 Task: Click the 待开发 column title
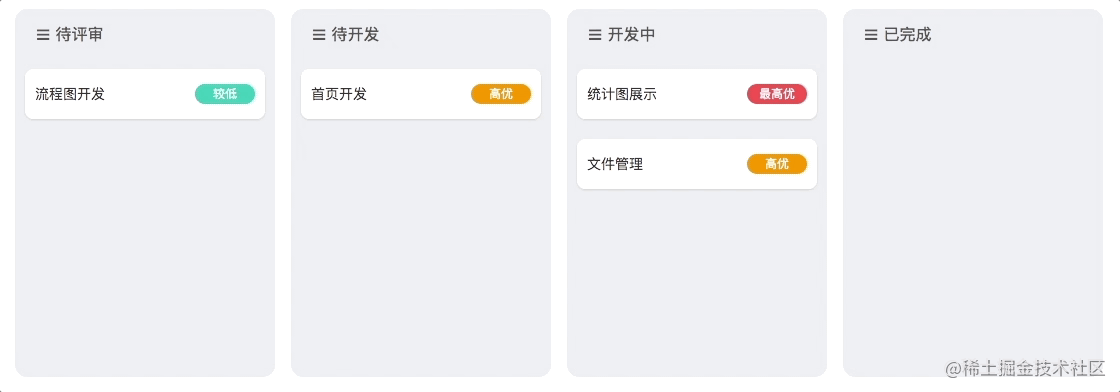click(355, 34)
